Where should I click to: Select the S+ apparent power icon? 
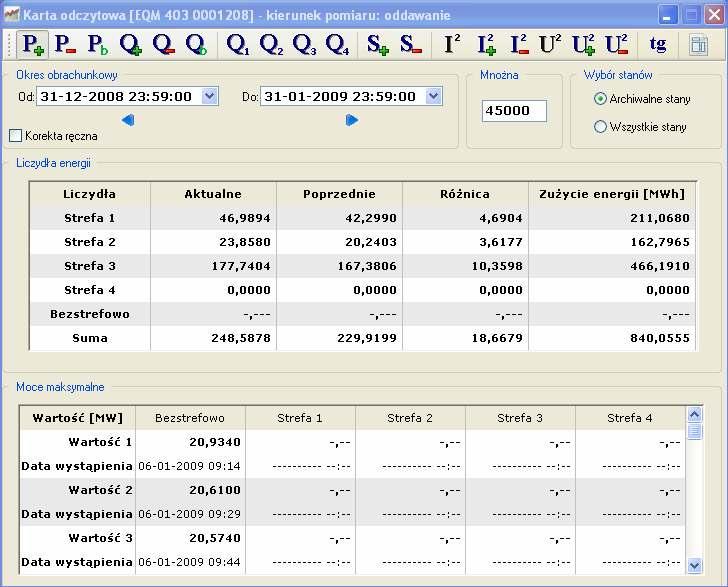point(377,45)
